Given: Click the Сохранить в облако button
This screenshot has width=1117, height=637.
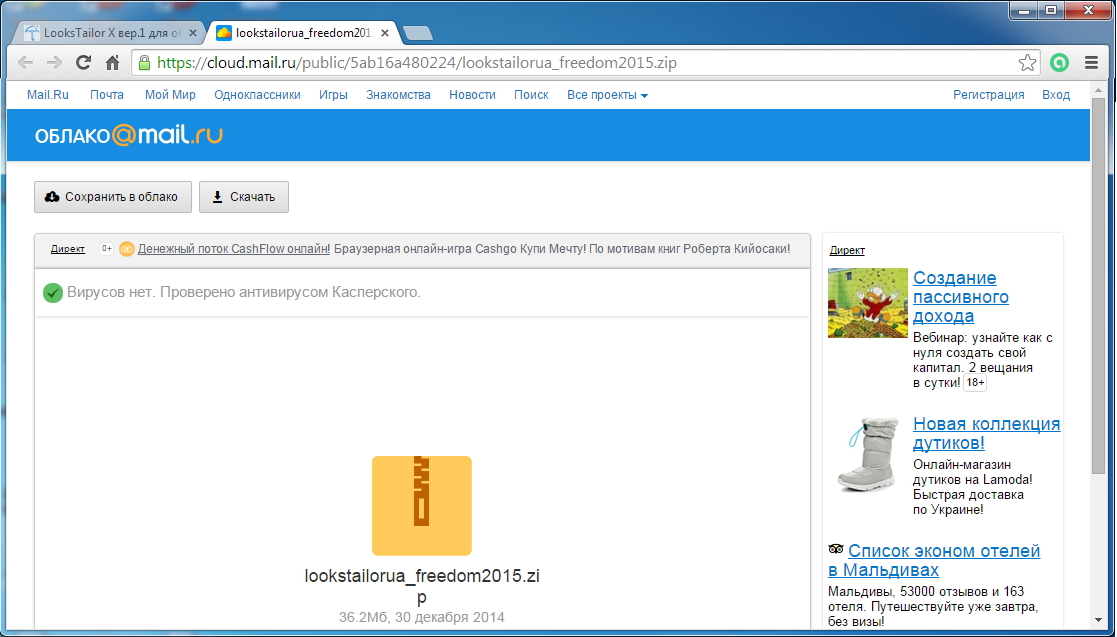Looking at the screenshot, I should click(x=113, y=197).
